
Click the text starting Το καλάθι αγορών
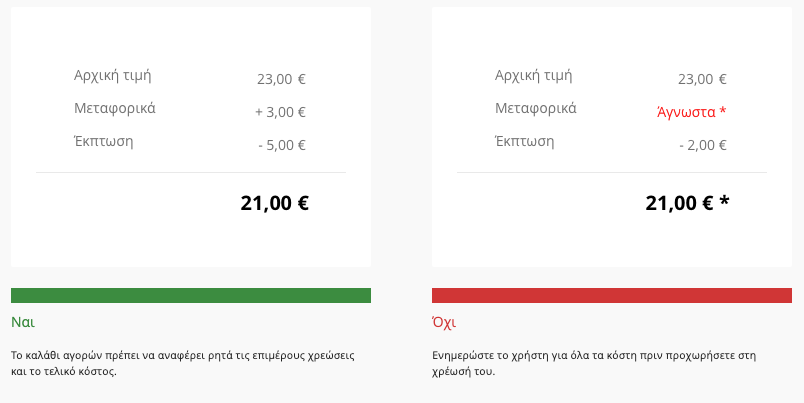pyautogui.click(x=183, y=363)
